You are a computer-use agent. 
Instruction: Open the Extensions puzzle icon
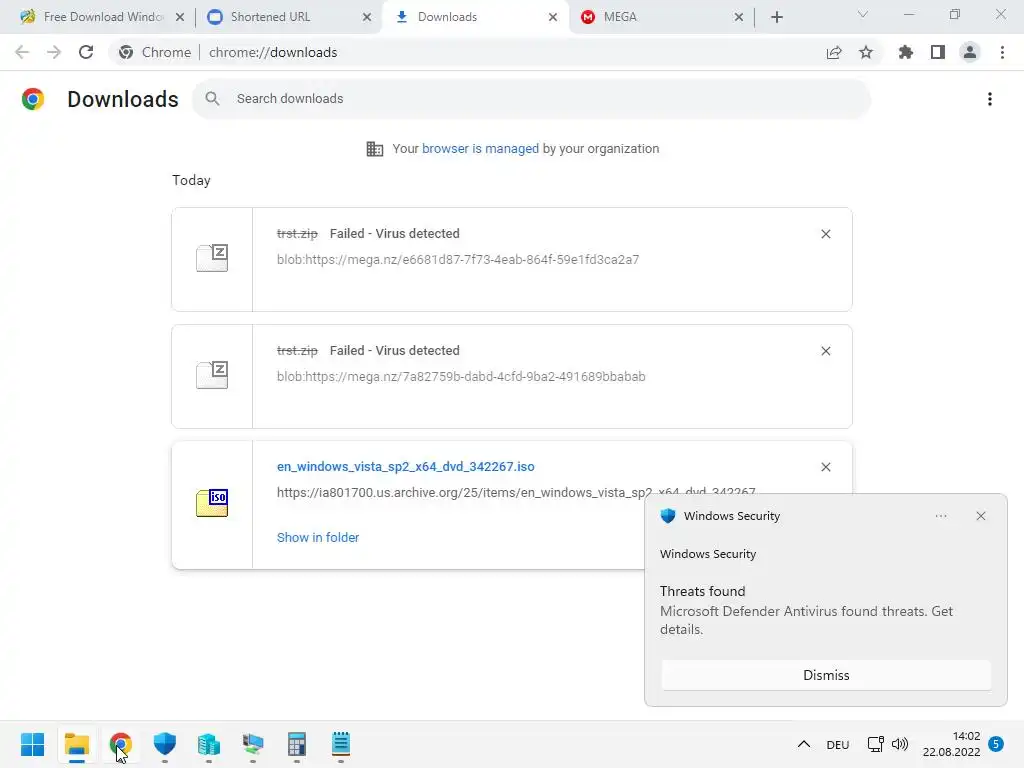[x=906, y=52]
